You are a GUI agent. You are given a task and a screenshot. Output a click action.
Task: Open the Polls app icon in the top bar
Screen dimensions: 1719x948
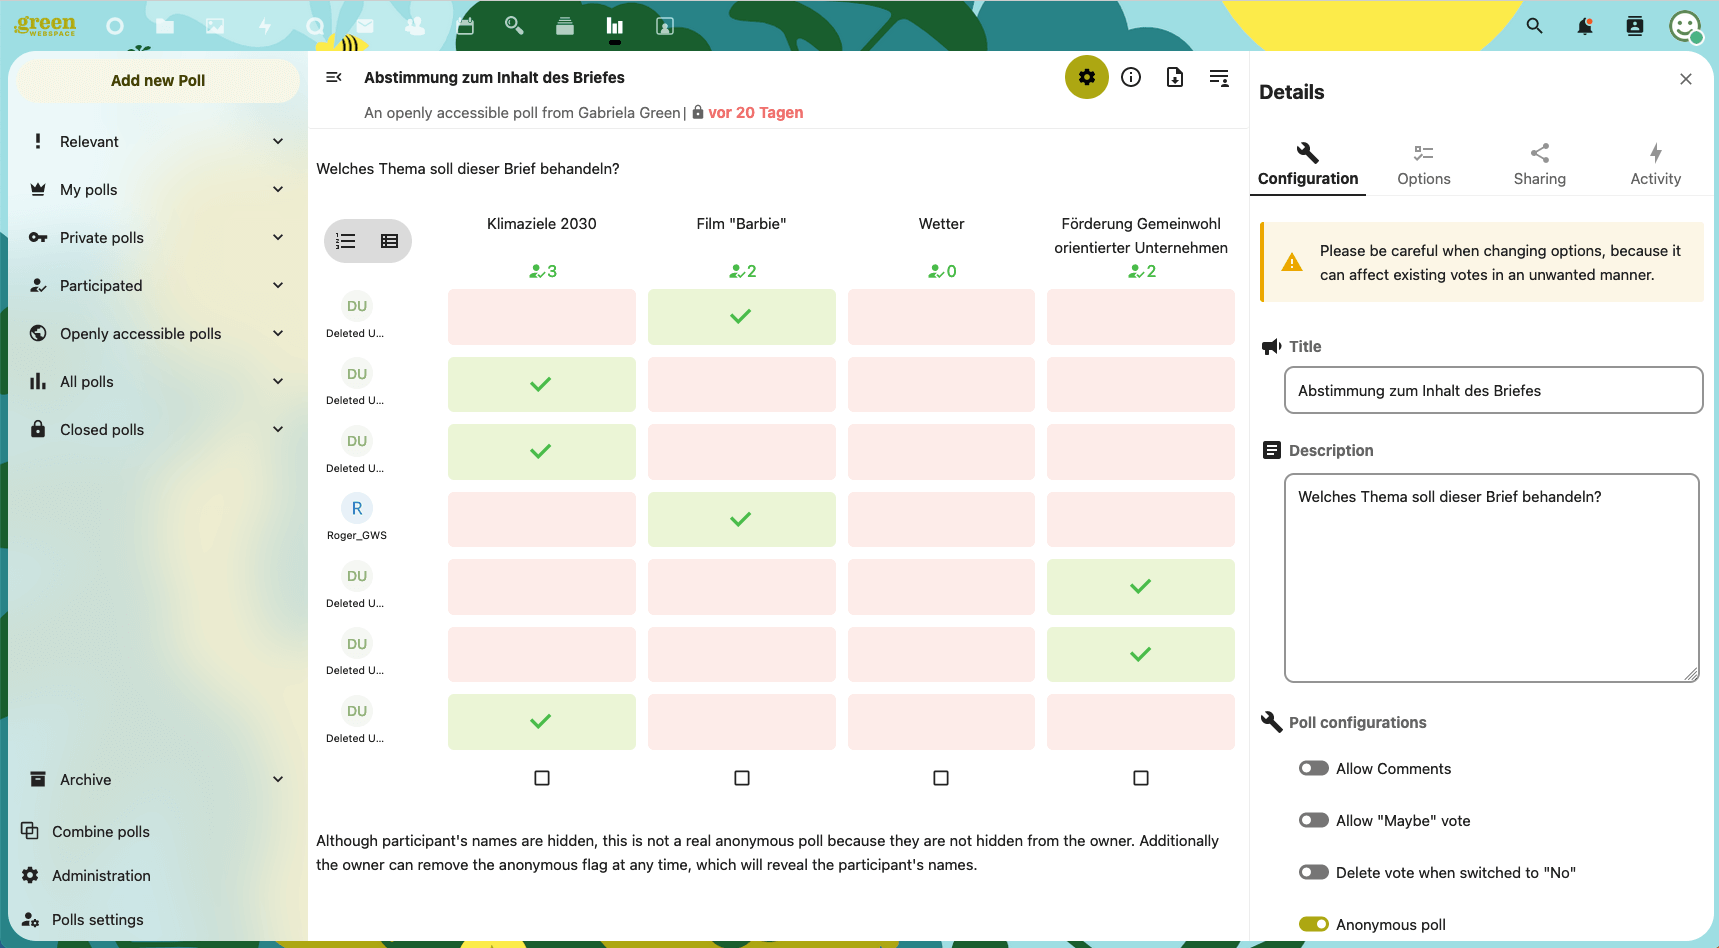click(x=615, y=26)
